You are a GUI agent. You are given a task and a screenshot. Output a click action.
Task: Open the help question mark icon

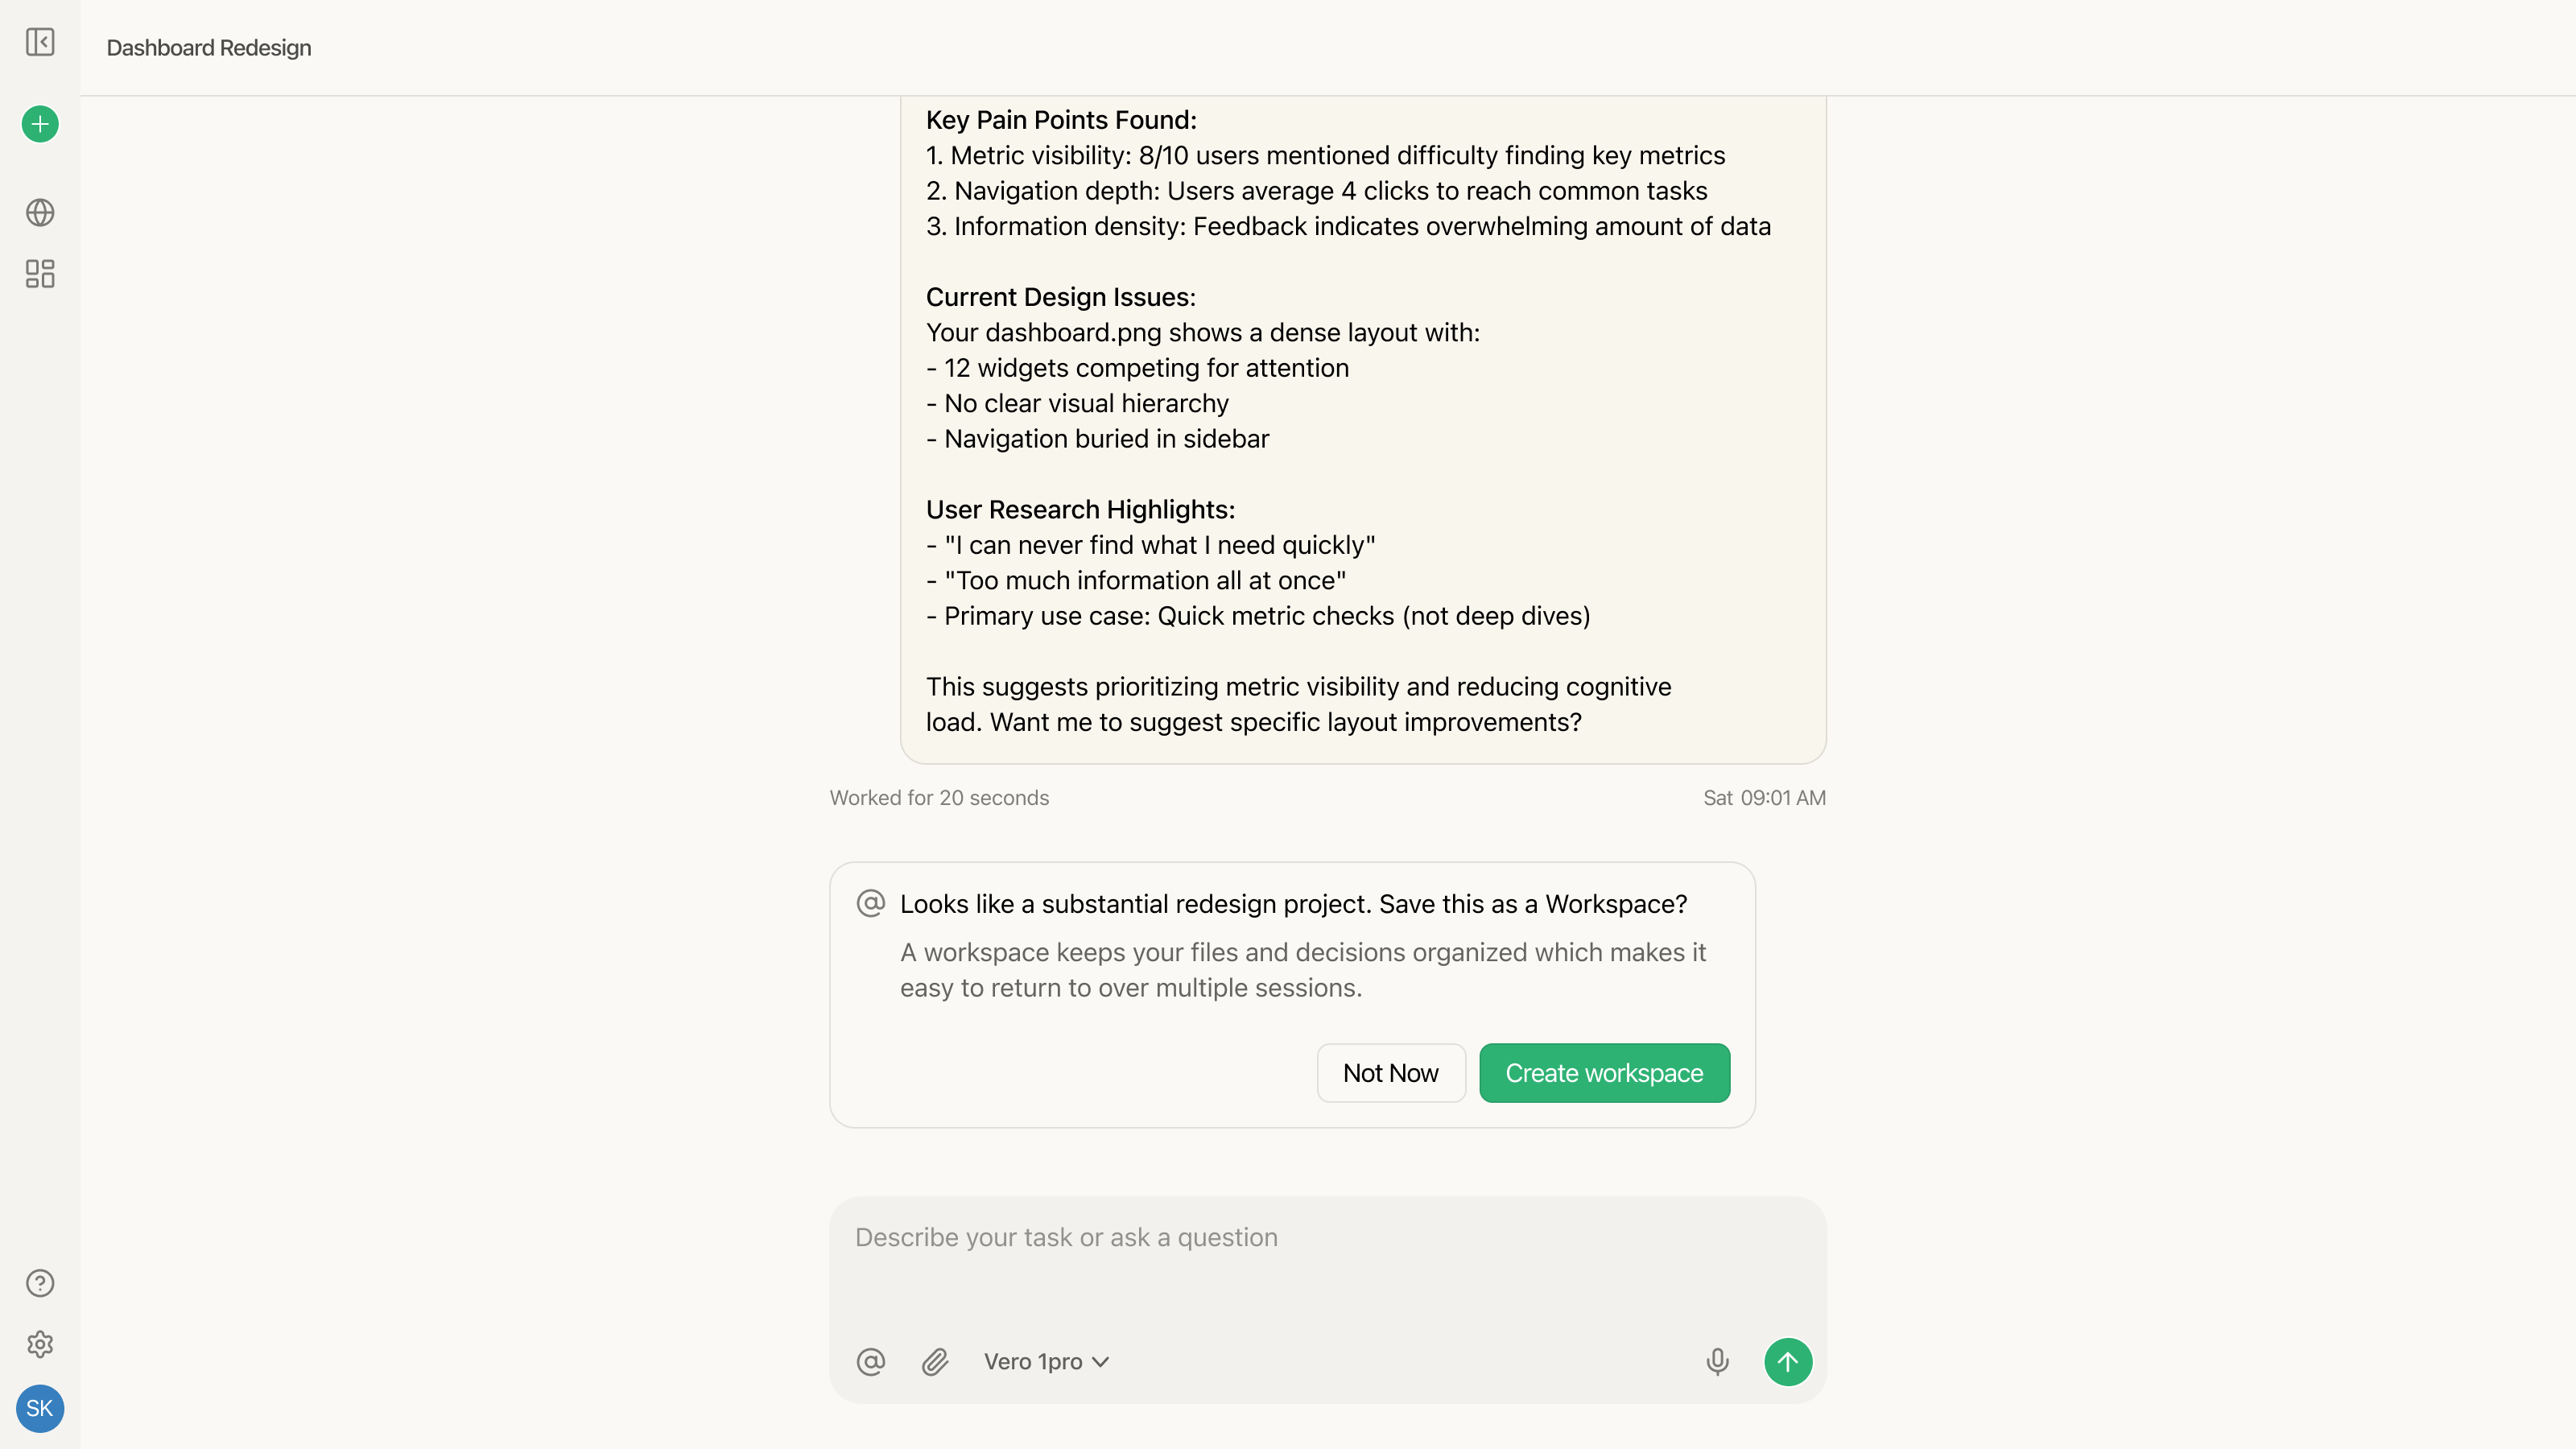pyautogui.click(x=40, y=1283)
